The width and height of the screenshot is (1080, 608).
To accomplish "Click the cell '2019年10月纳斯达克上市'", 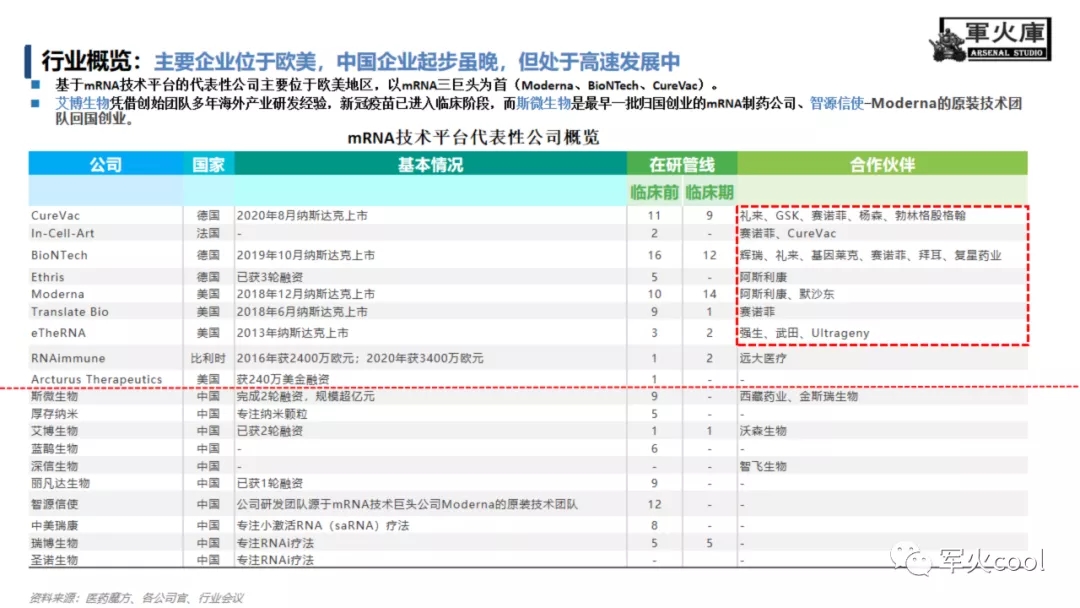I will point(306,255).
